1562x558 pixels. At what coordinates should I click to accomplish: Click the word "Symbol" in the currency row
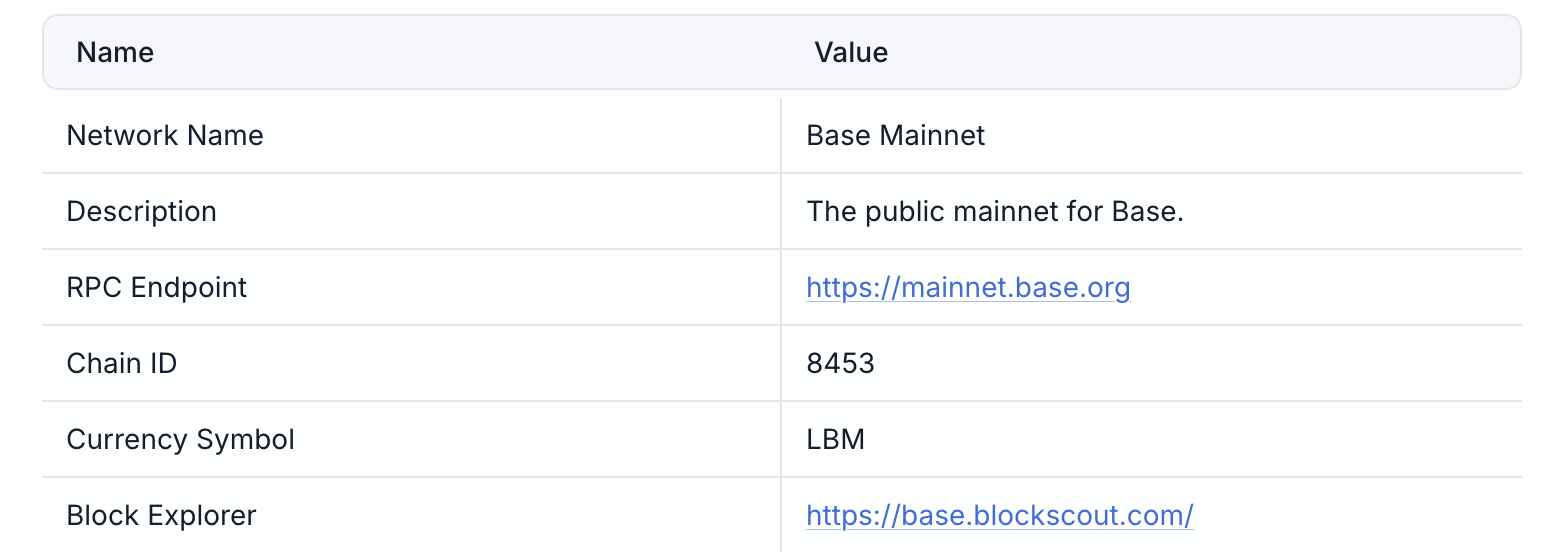coord(245,440)
